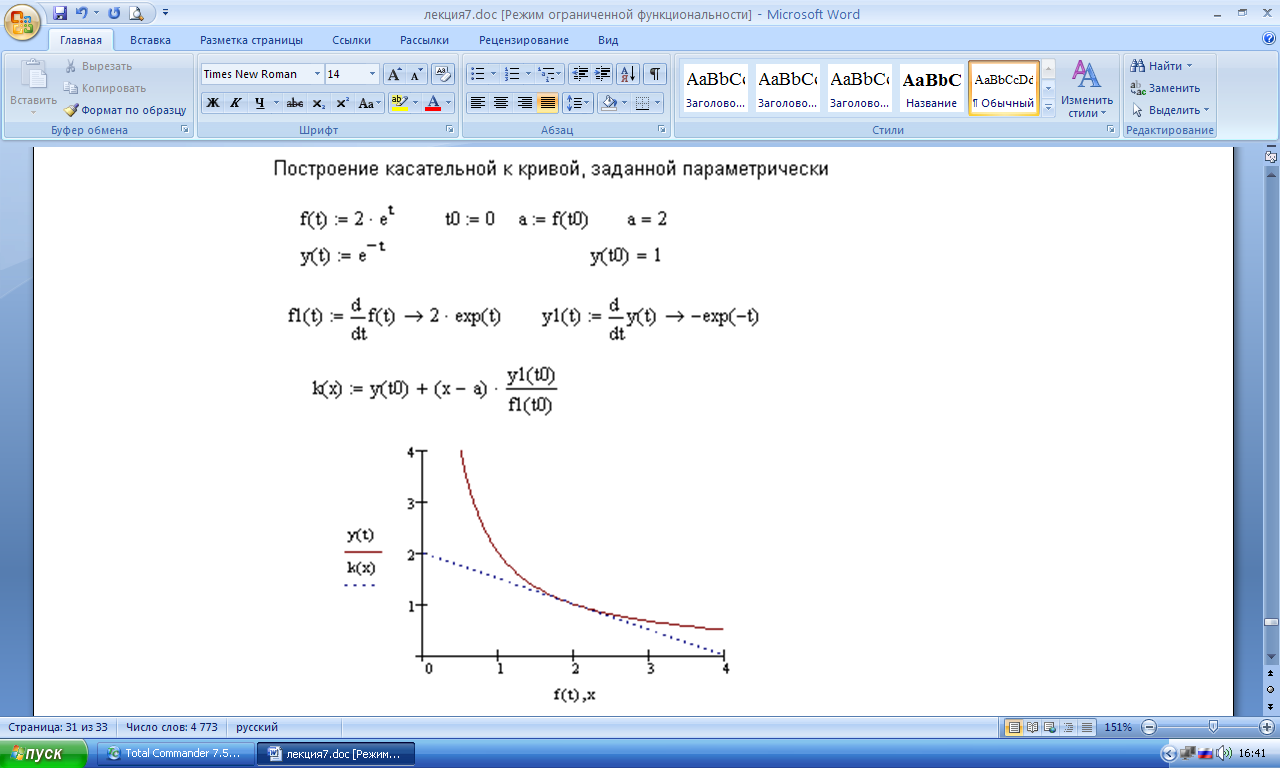This screenshot has width=1280, height=768.
Task: Open line spacing dropdown
Action: pos(578,103)
